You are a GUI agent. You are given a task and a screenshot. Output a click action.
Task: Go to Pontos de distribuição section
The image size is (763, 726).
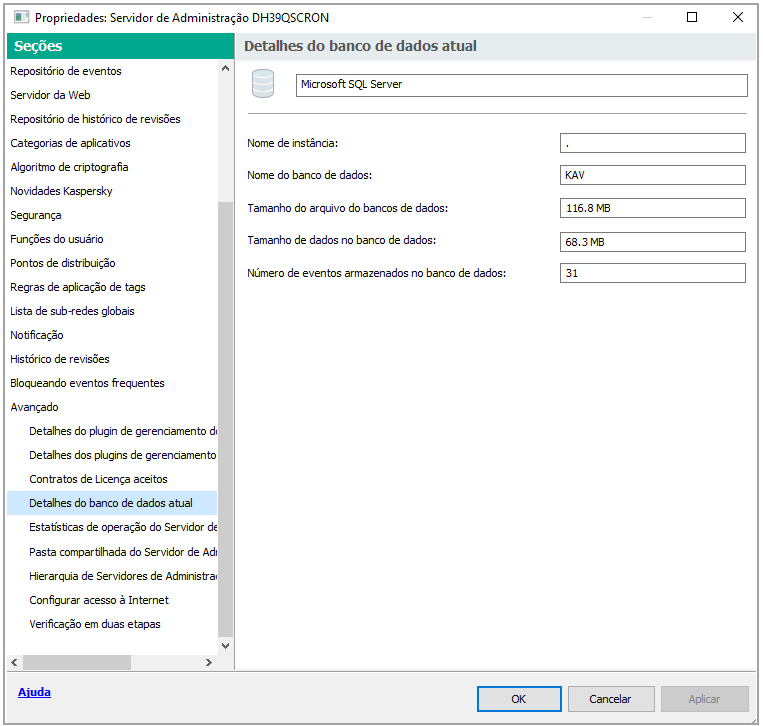pyautogui.click(x=62, y=263)
